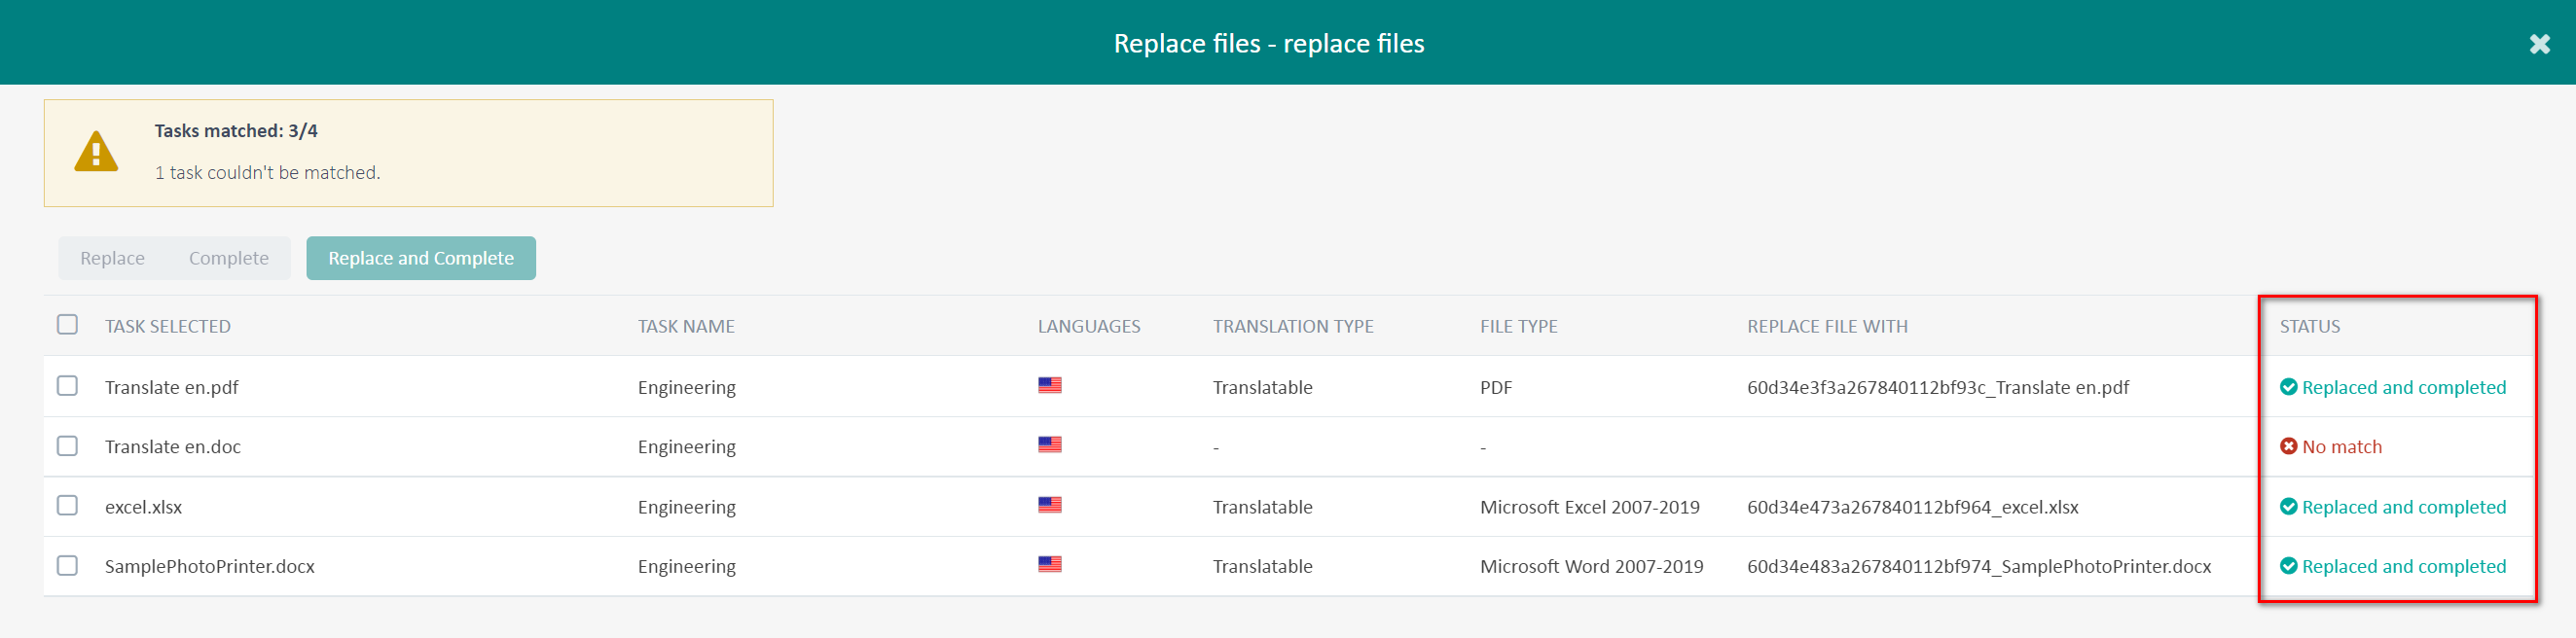The height and width of the screenshot is (638, 2576).
Task: Click the Microsoft Word 2007-2019 cell
Action: coord(1592,567)
